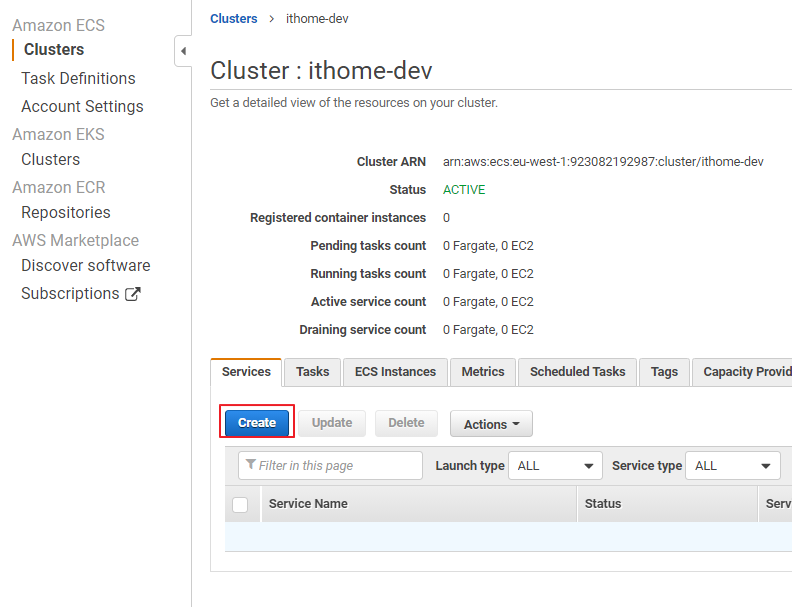Image resolution: width=792 pixels, height=607 pixels.
Task: Click the Cluster : ithome-dev page title
Action: pos(321,70)
